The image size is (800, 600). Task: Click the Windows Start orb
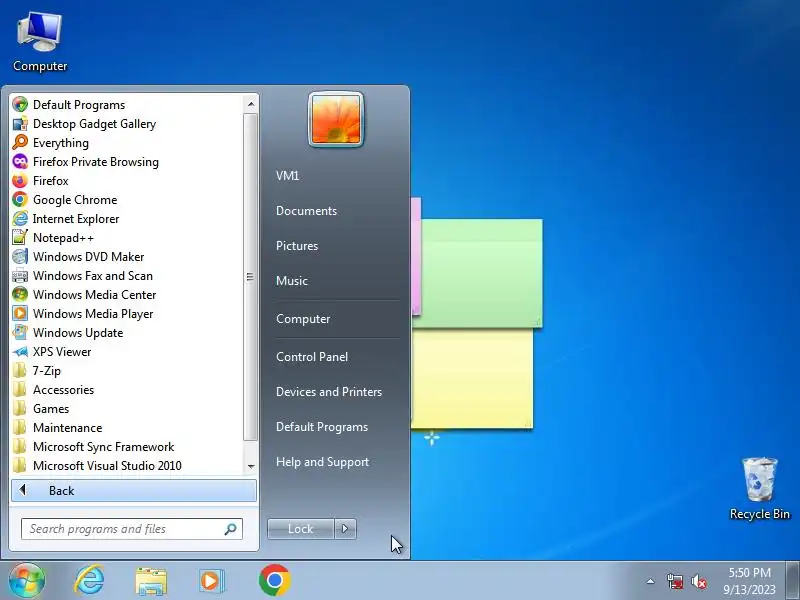(x=27, y=580)
